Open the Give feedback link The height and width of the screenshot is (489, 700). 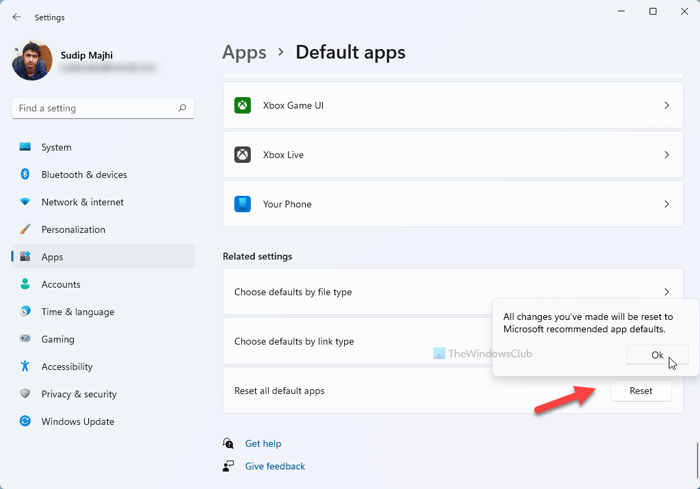point(275,466)
